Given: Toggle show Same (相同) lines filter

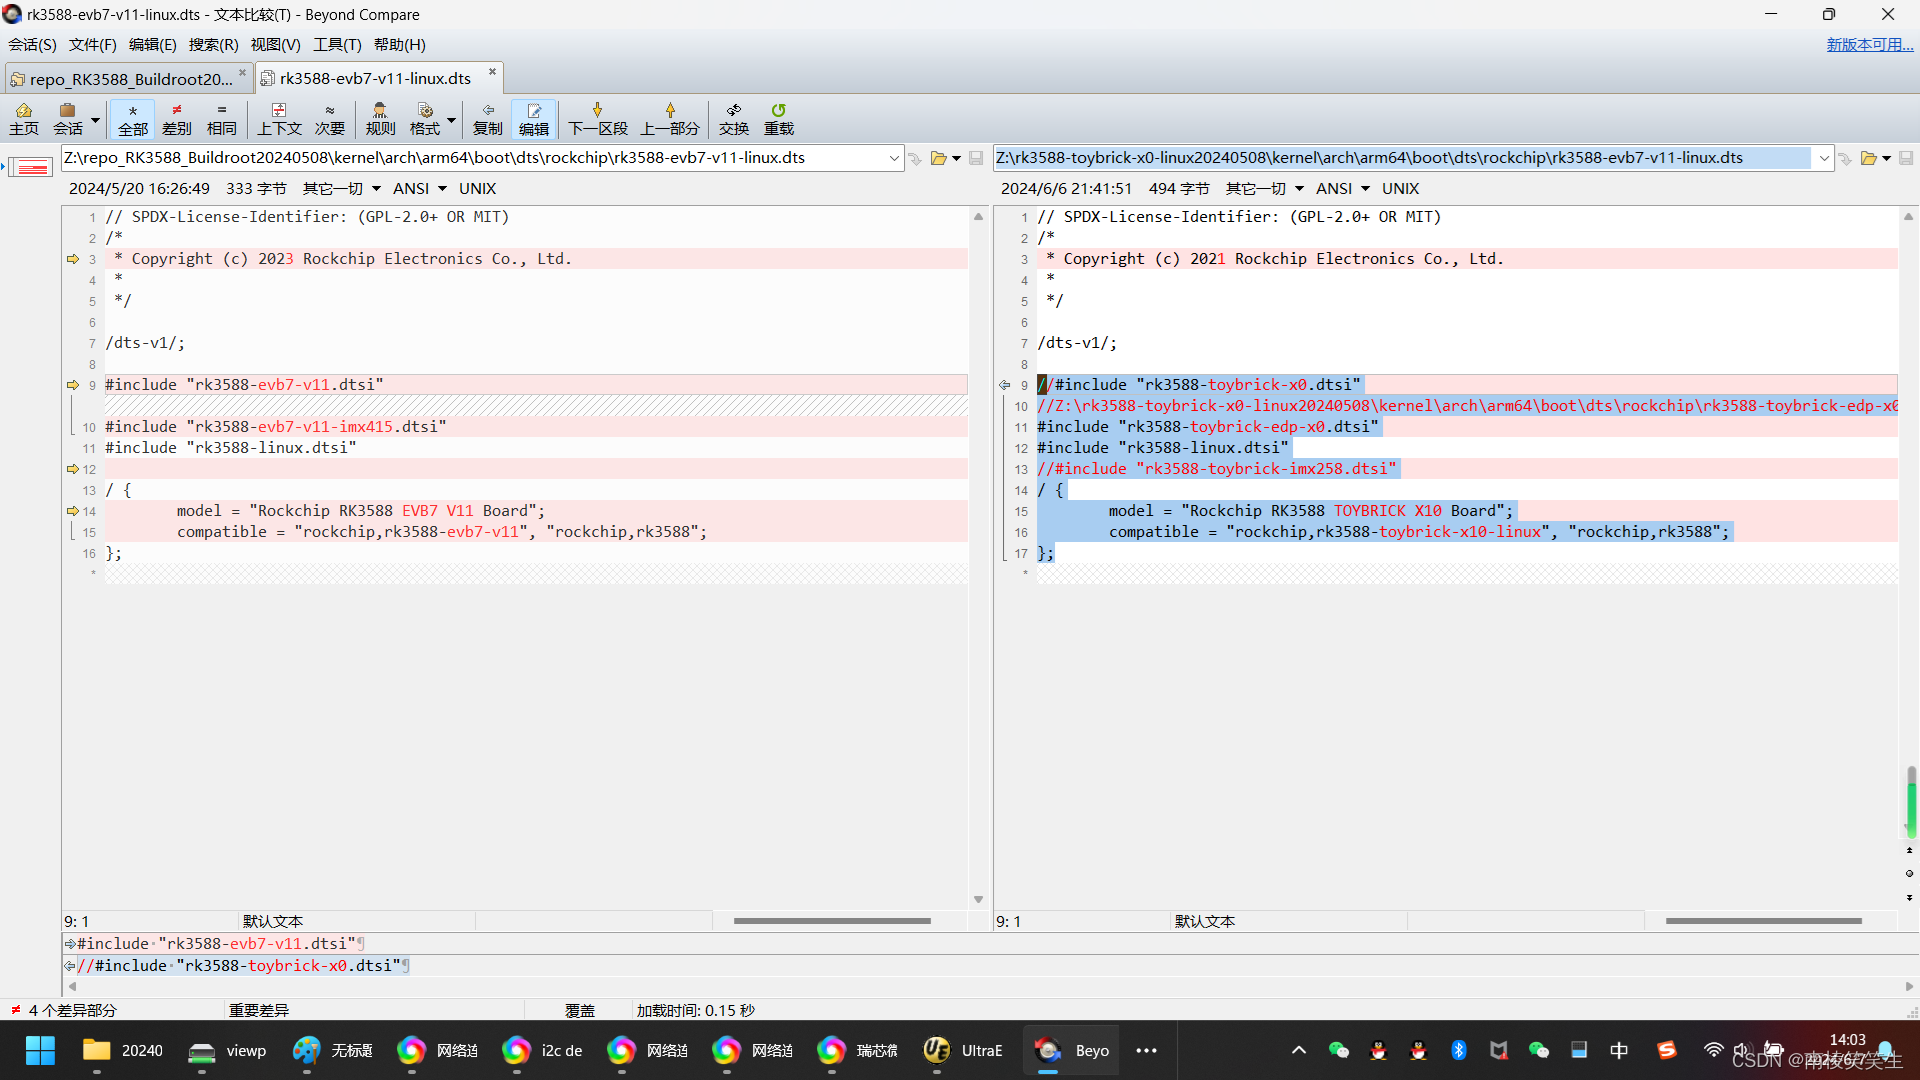Looking at the screenshot, I should [222, 118].
